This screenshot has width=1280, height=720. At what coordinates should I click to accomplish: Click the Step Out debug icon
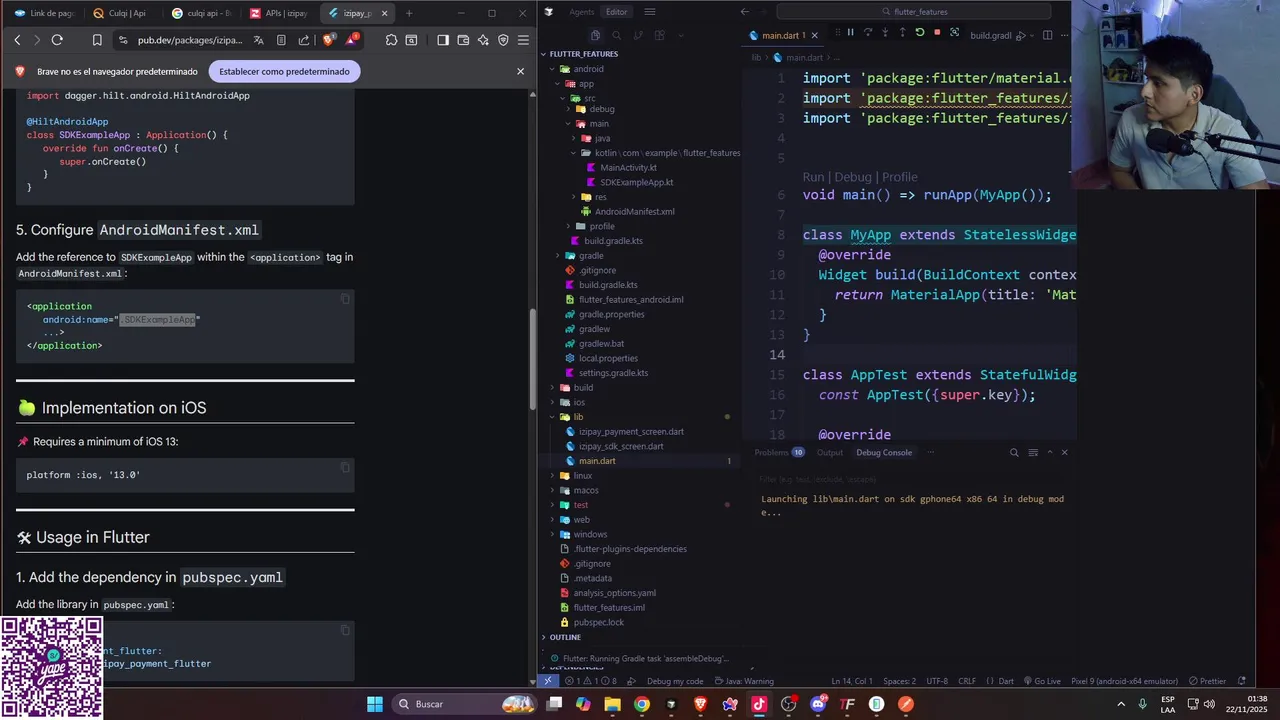(x=902, y=33)
